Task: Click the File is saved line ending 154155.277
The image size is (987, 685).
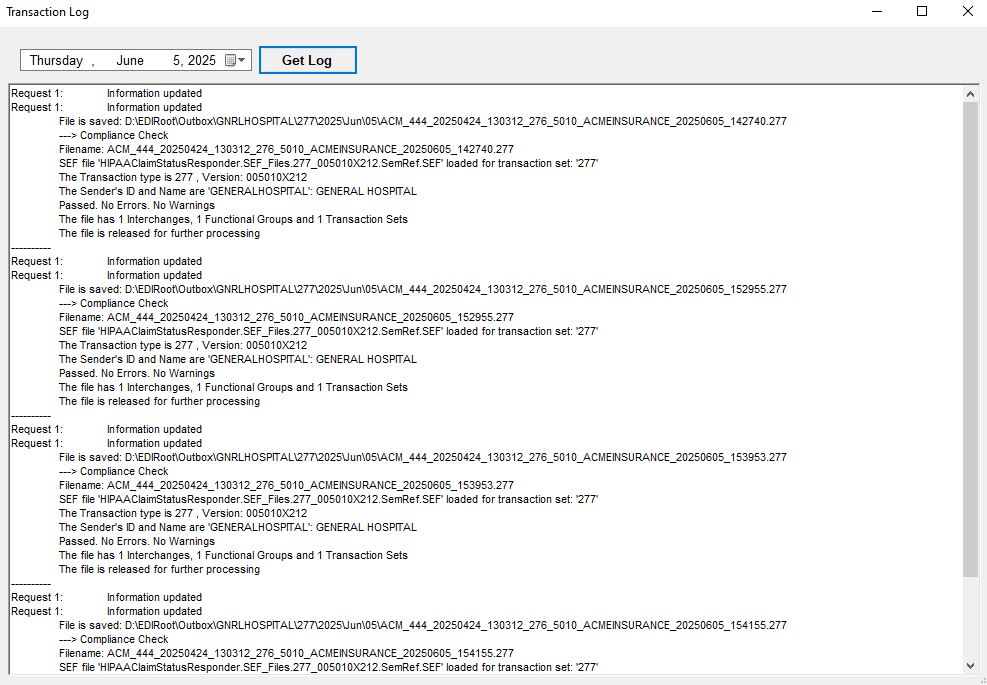Action: coord(423,625)
